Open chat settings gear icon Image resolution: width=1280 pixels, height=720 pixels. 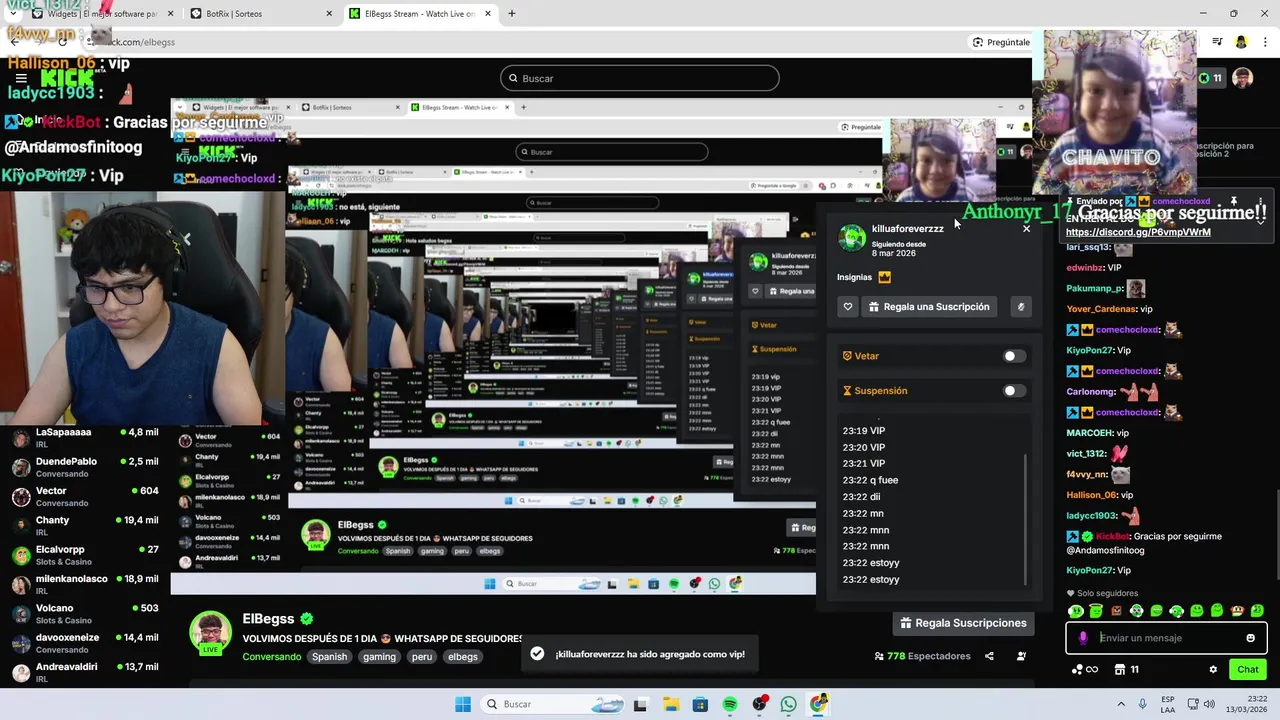1213,670
